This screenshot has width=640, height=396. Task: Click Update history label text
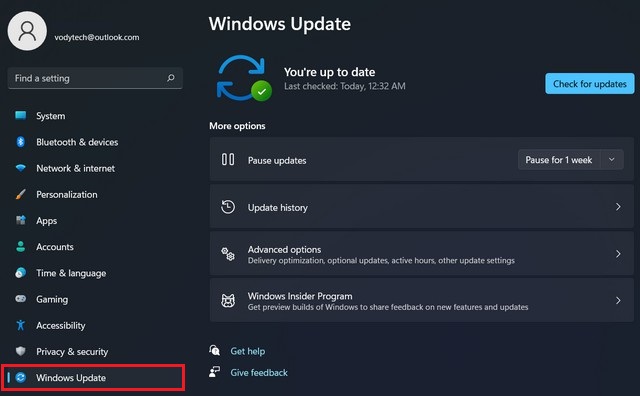[x=278, y=207]
